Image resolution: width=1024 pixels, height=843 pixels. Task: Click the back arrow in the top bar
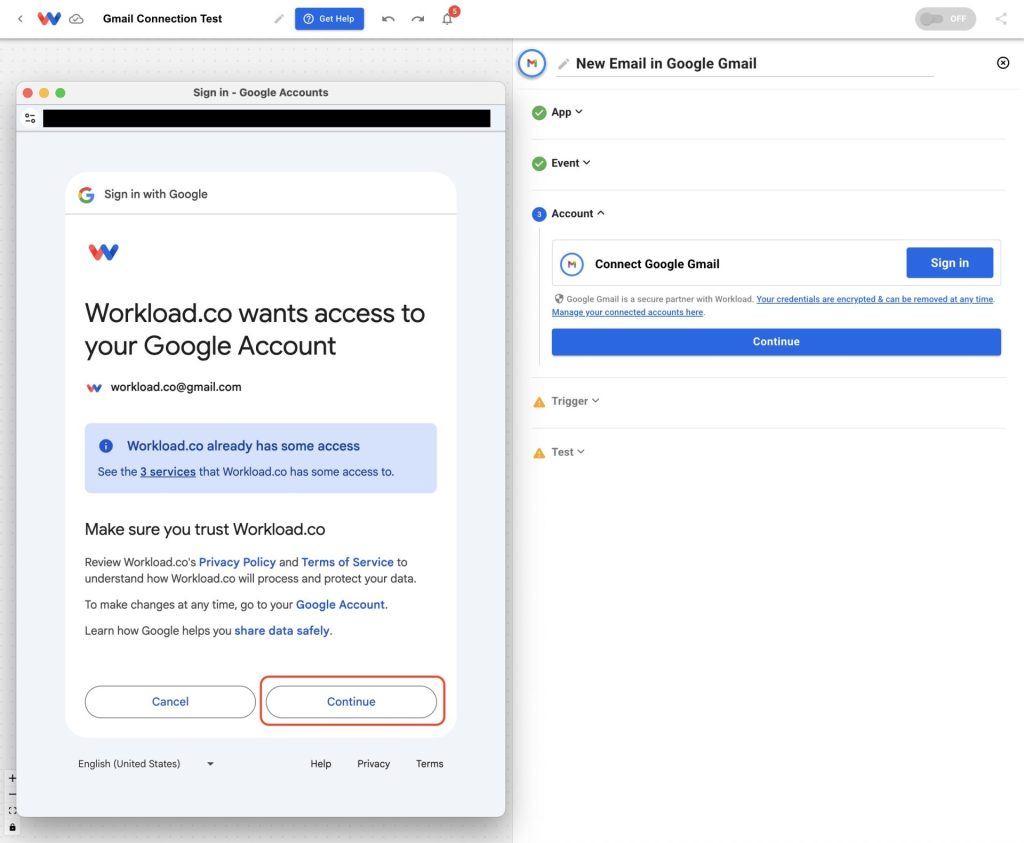coord(20,19)
